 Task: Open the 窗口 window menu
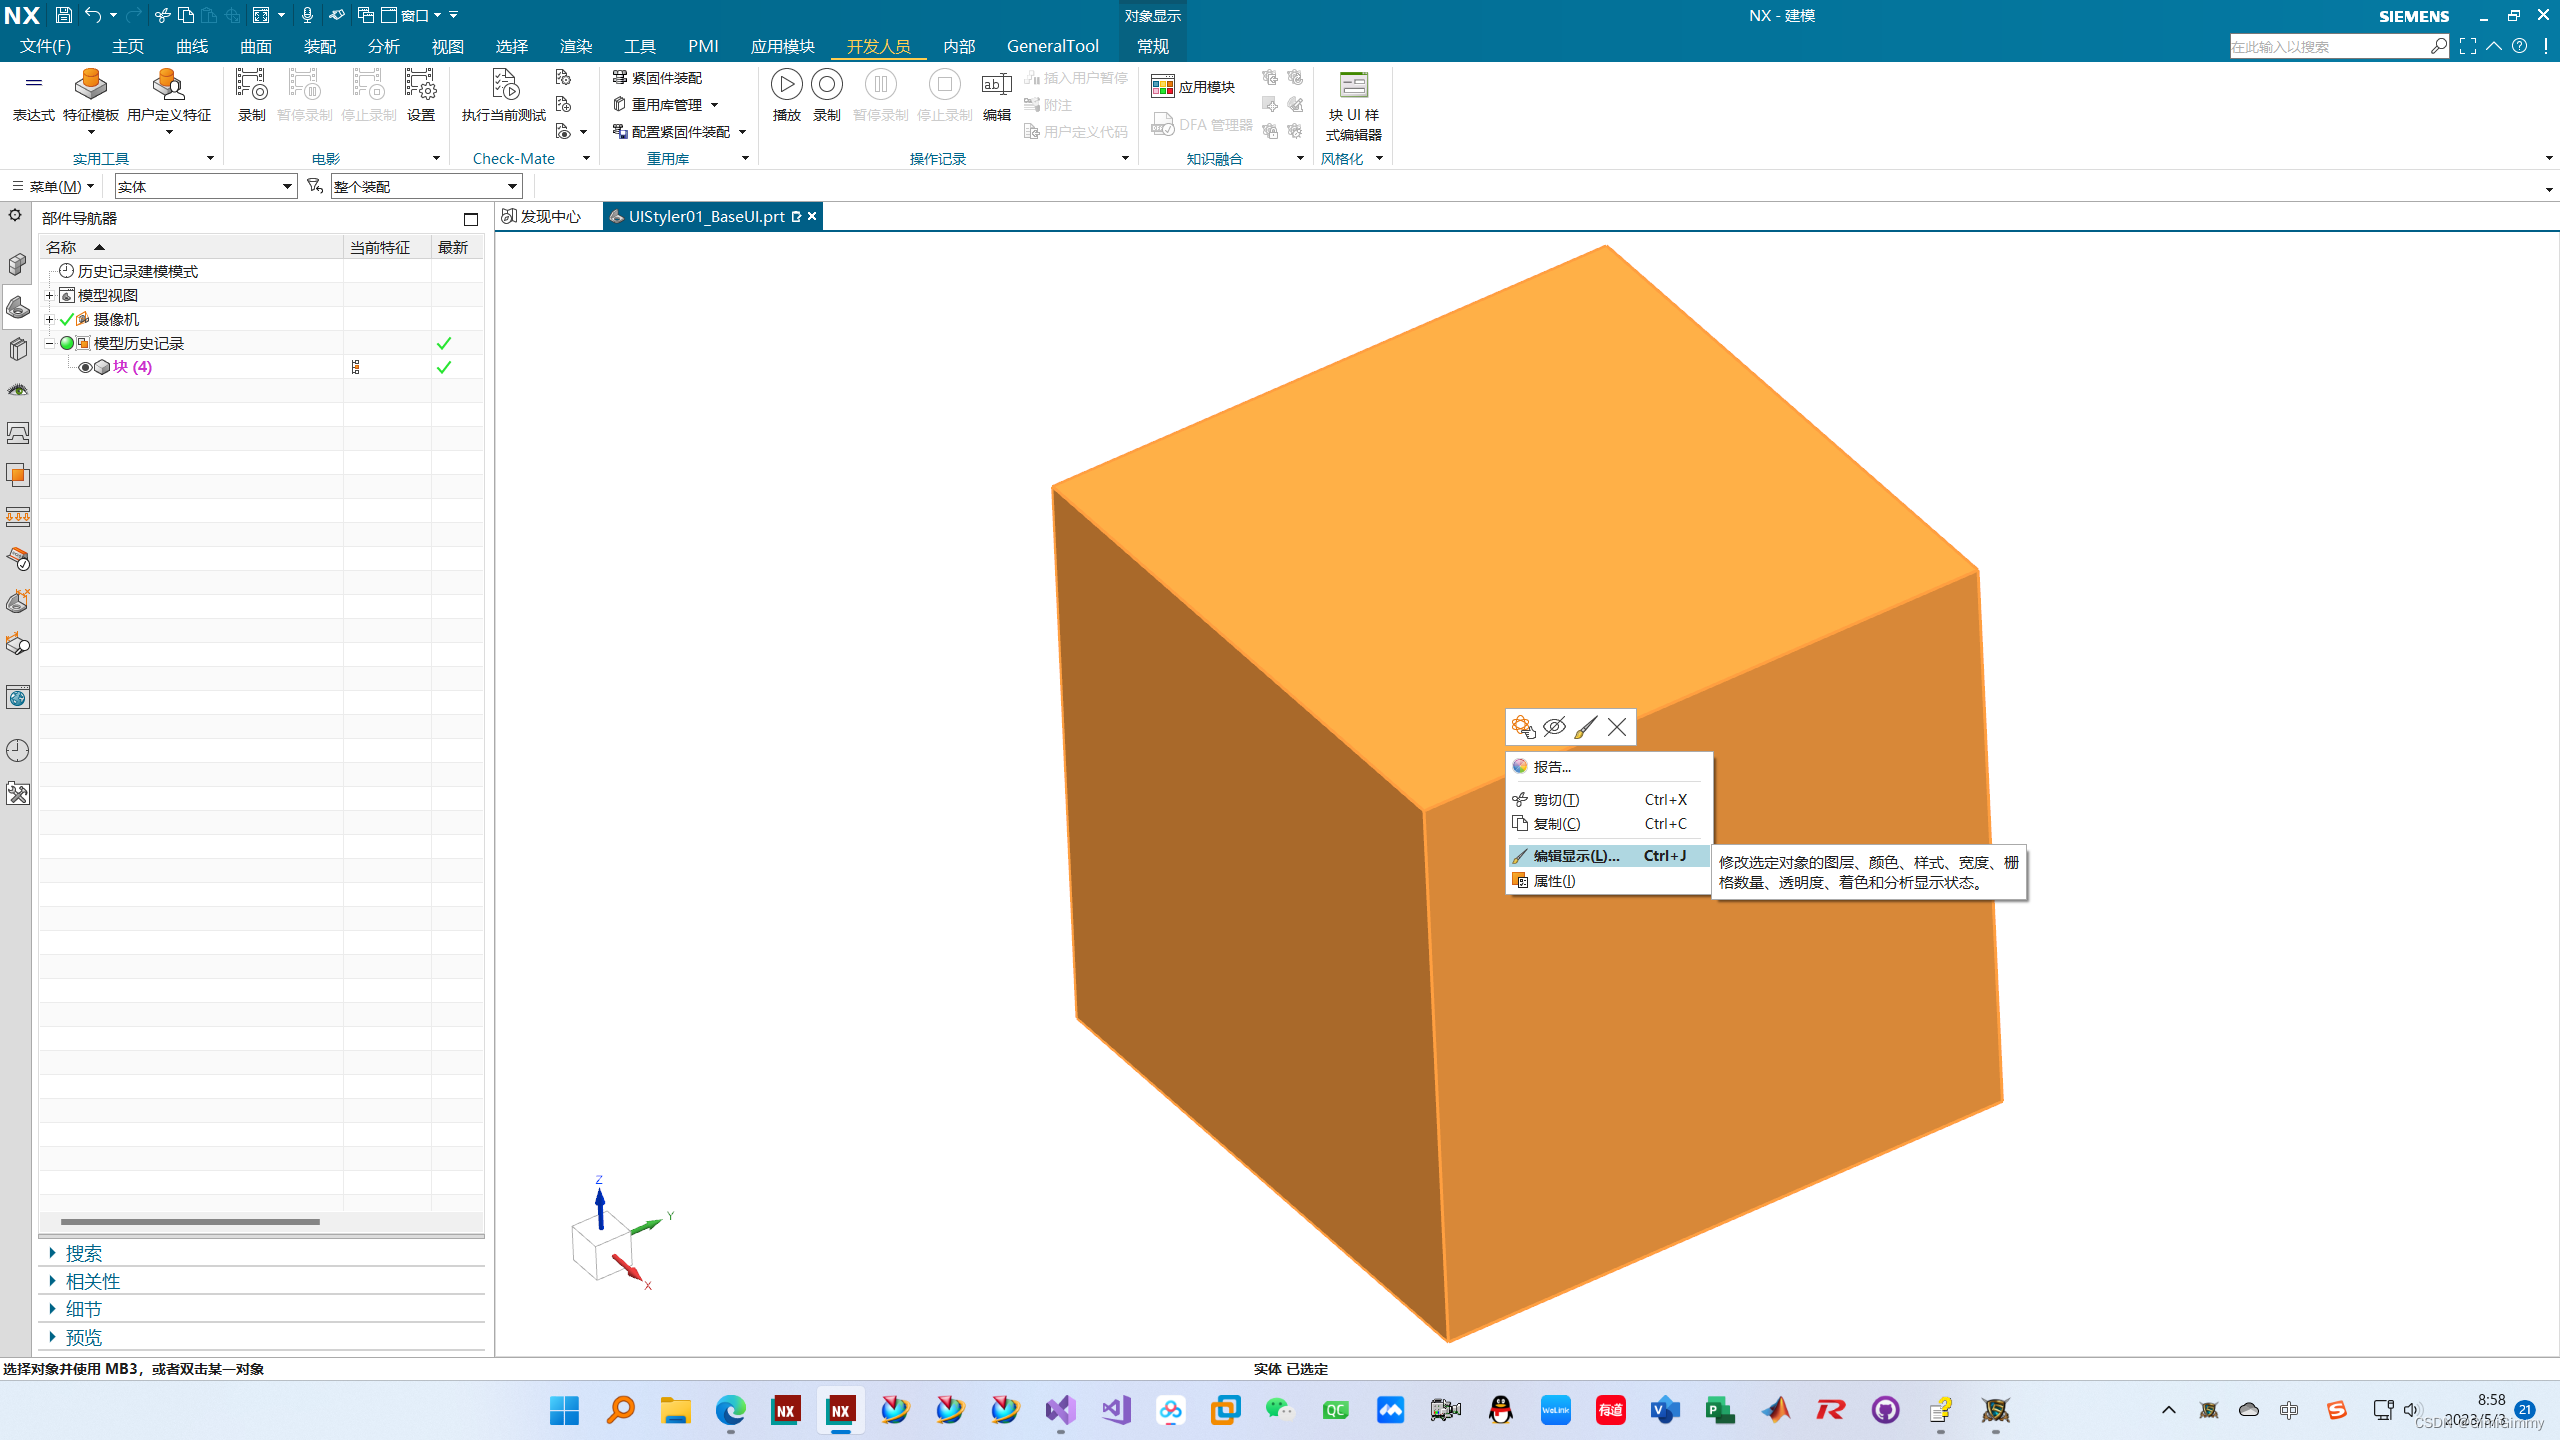pos(411,15)
